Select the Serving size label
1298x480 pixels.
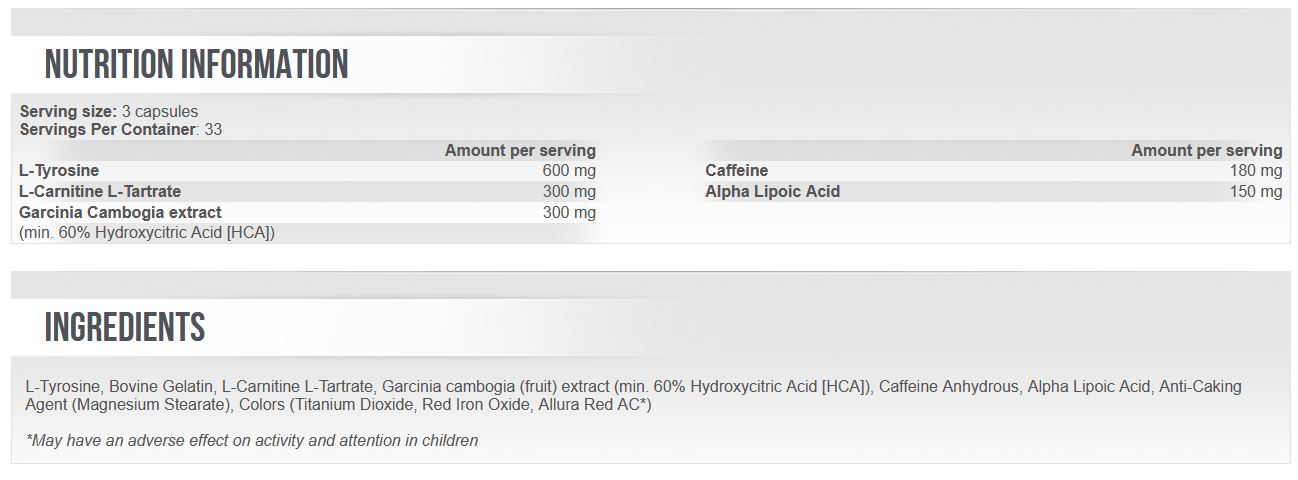[68, 111]
